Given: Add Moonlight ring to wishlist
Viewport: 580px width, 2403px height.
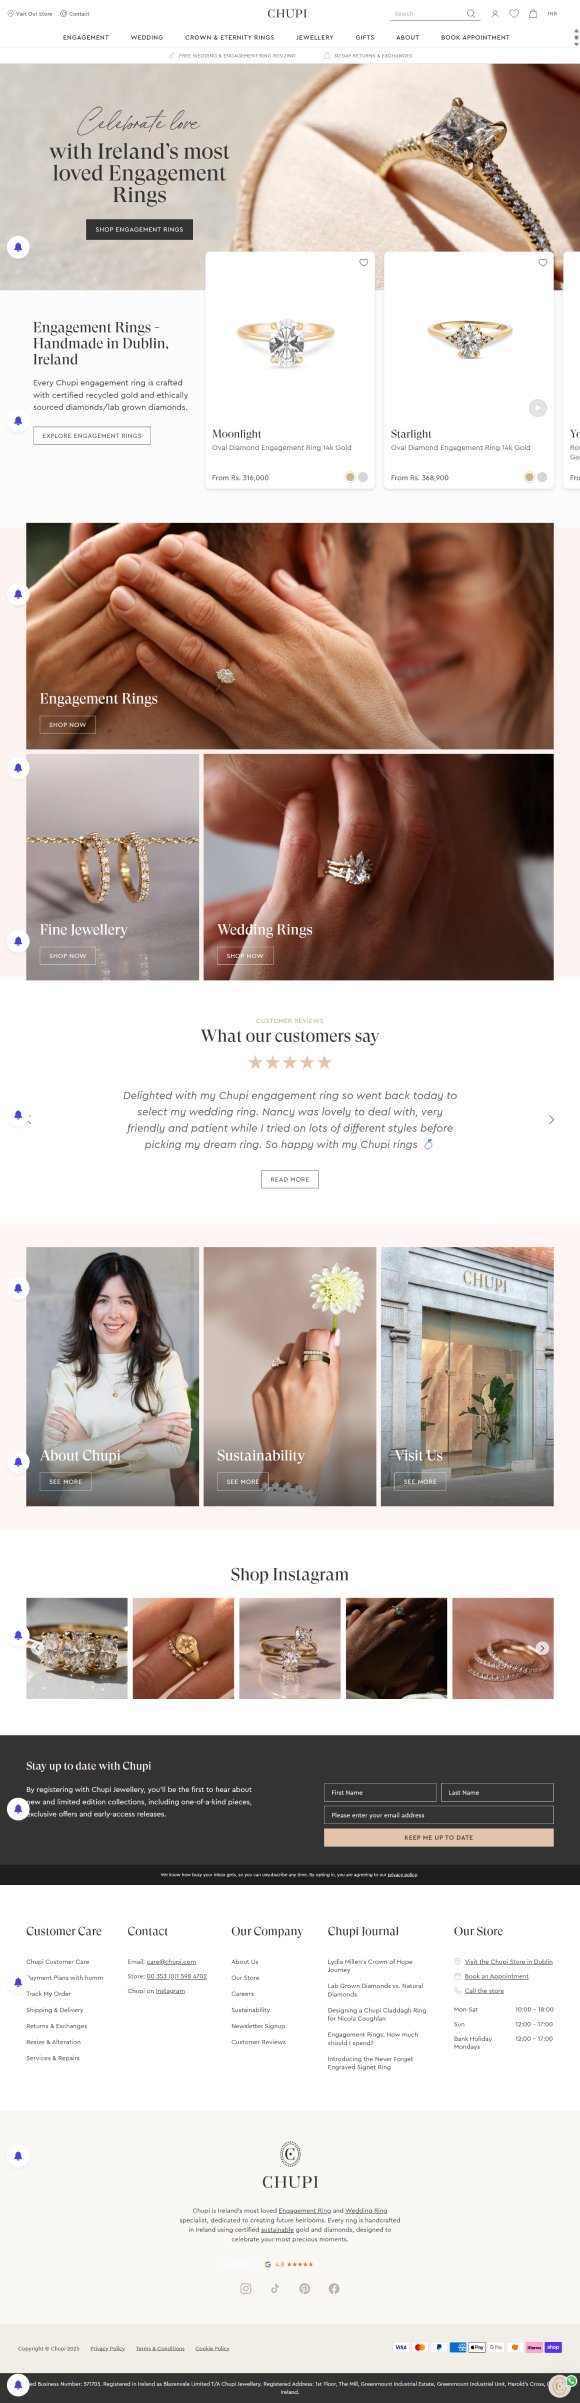Looking at the screenshot, I should point(363,263).
